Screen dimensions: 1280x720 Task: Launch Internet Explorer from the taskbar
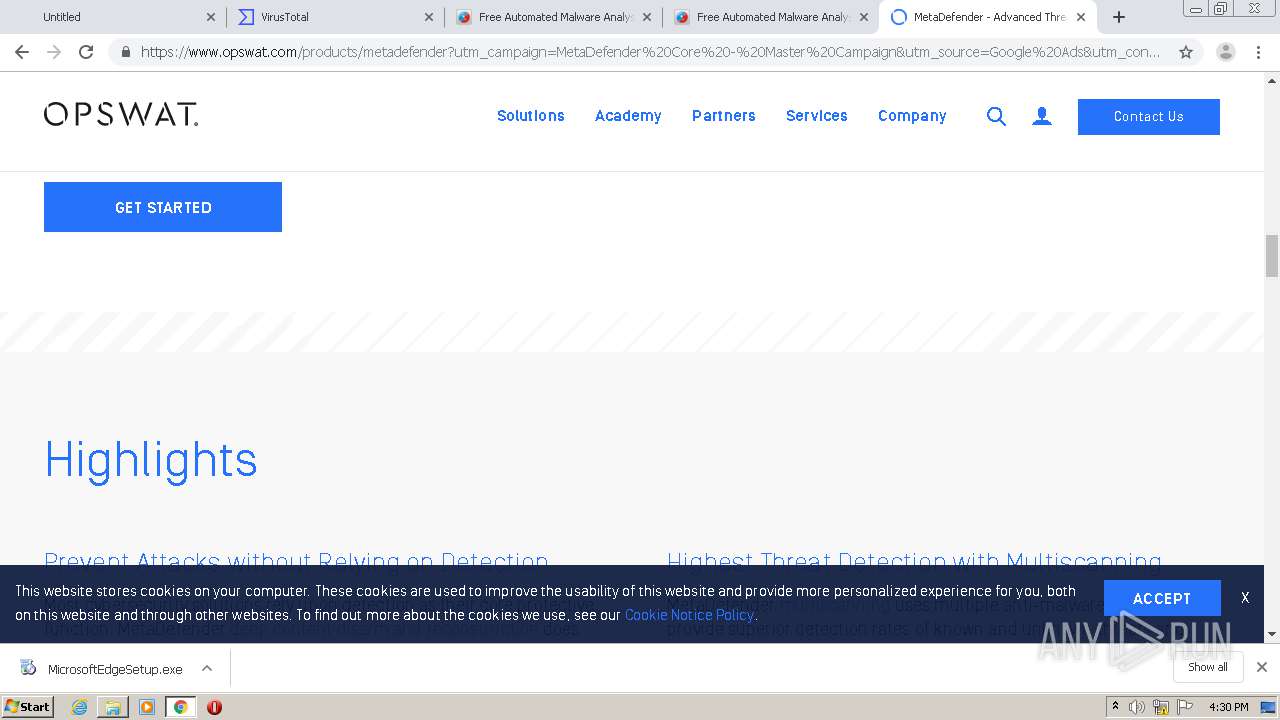(x=79, y=707)
